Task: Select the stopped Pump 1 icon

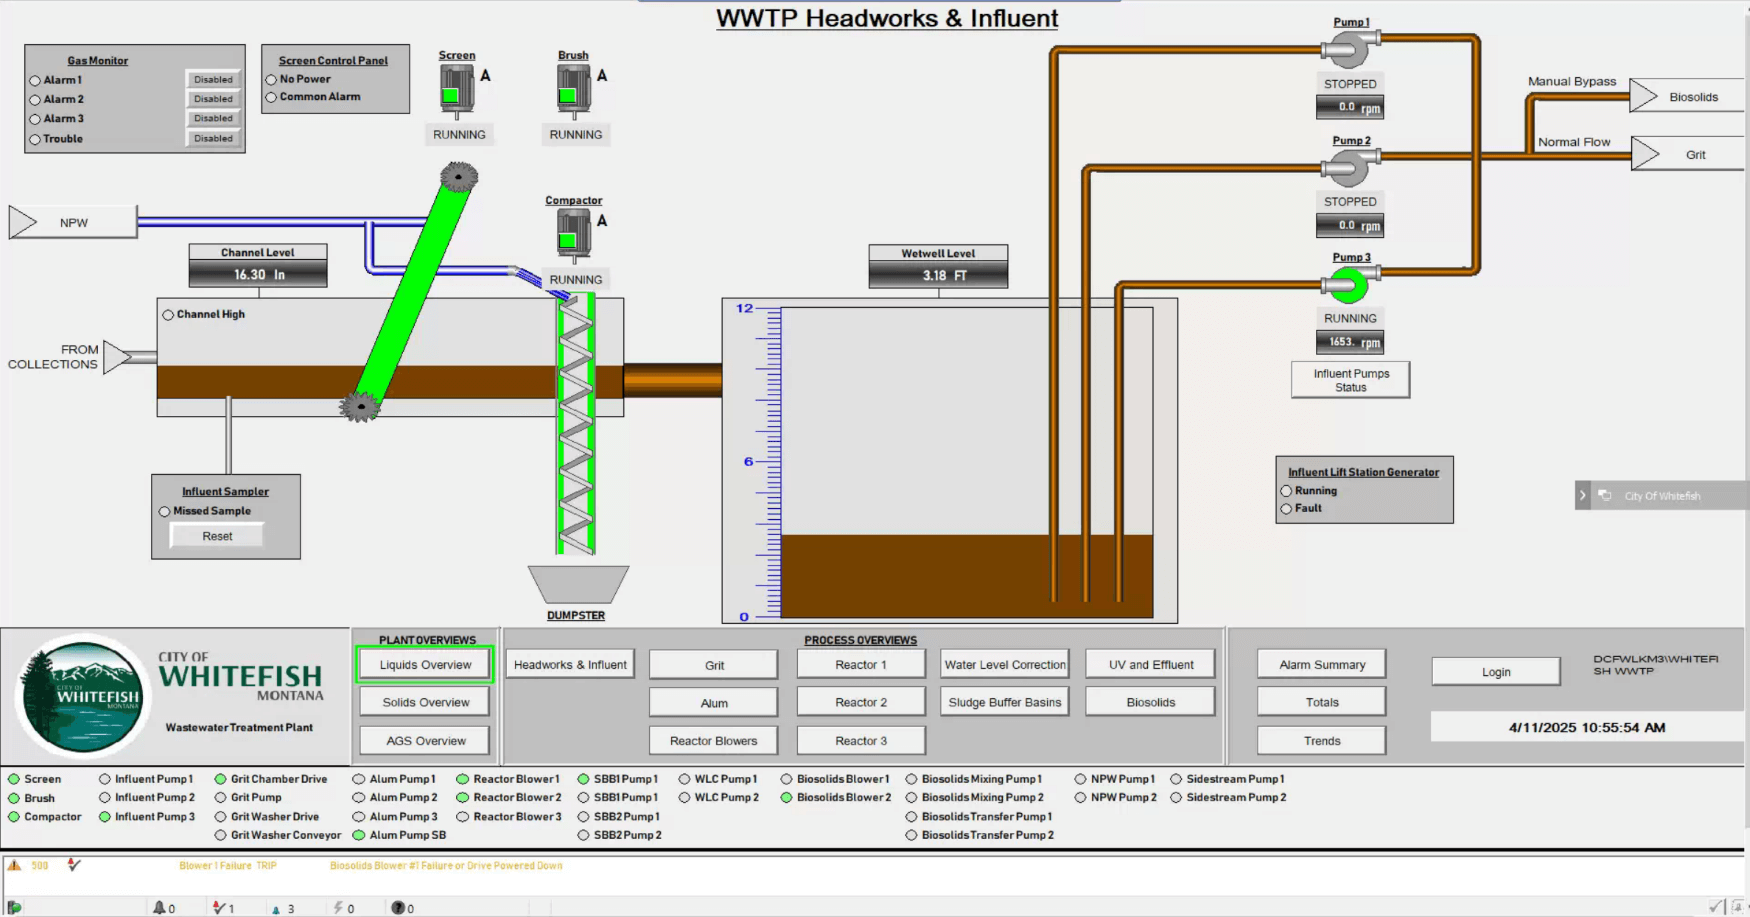Action: click(1349, 49)
